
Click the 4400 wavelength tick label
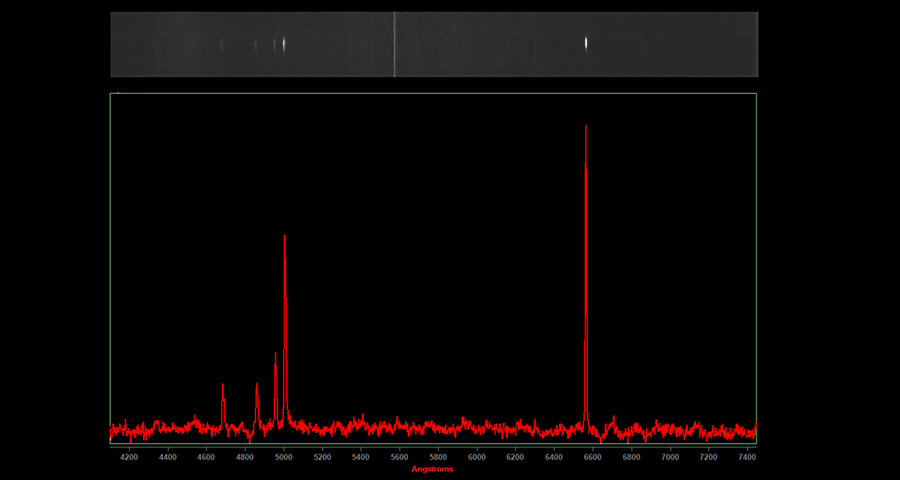coord(168,457)
